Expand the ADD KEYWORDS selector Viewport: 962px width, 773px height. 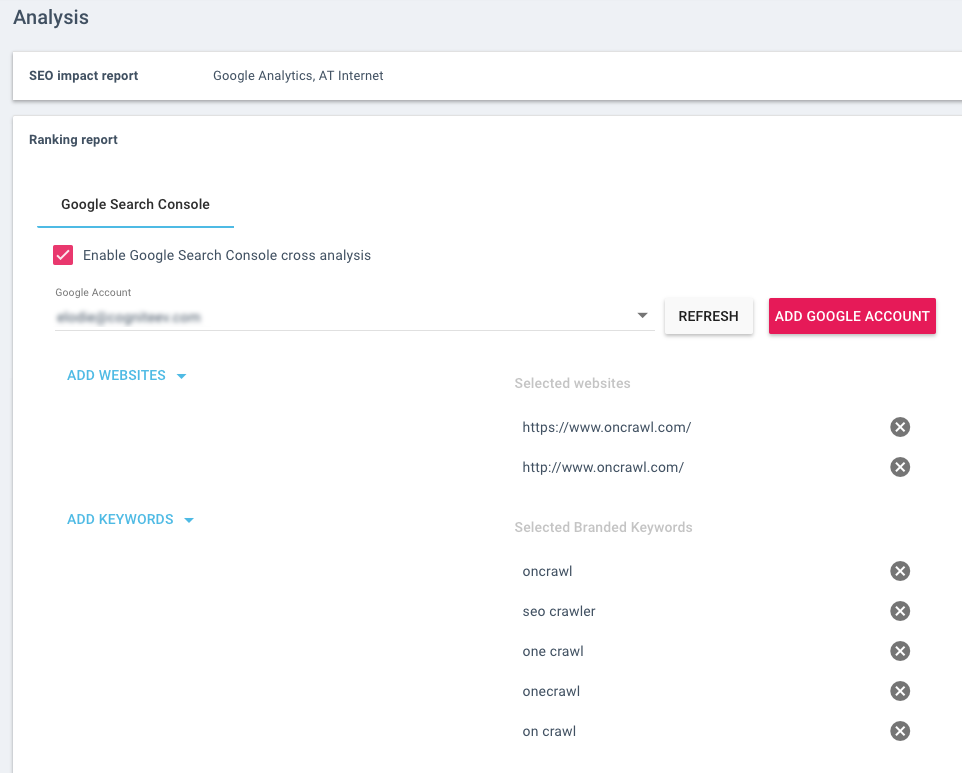[130, 519]
